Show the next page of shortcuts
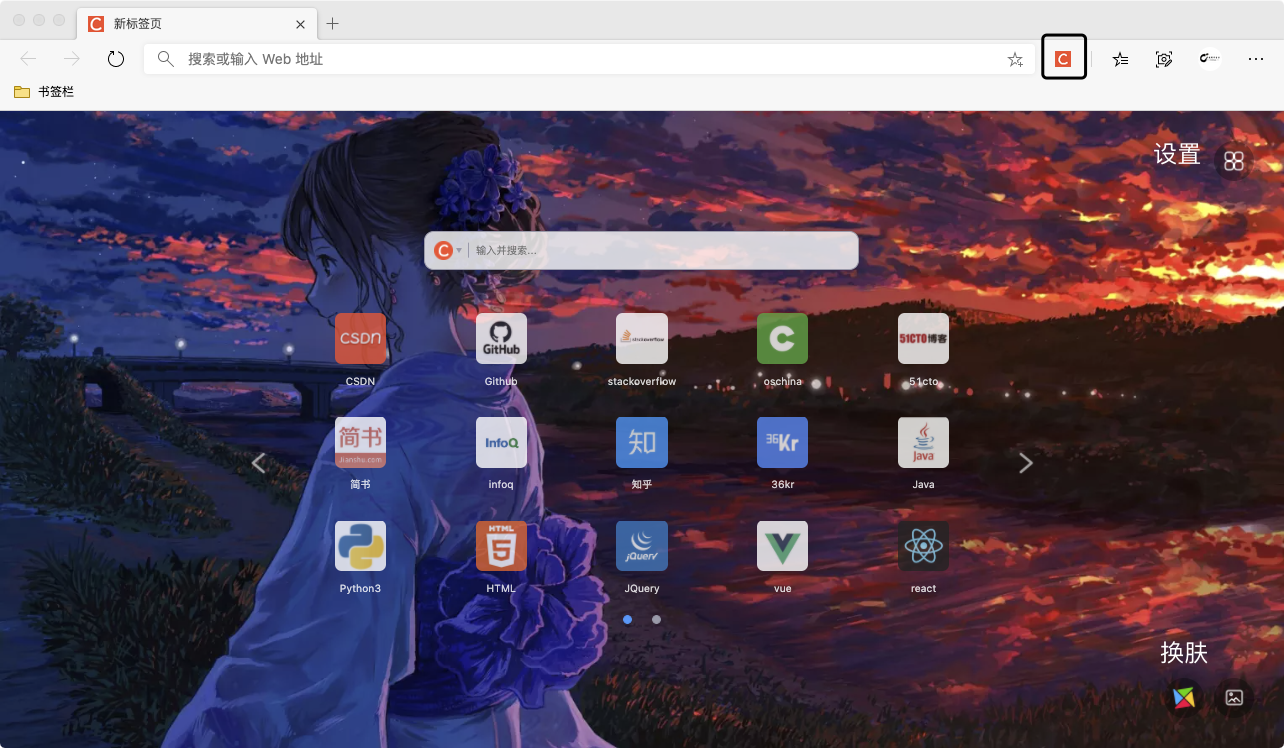Image resolution: width=1284 pixels, height=748 pixels. pyautogui.click(x=1025, y=463)
